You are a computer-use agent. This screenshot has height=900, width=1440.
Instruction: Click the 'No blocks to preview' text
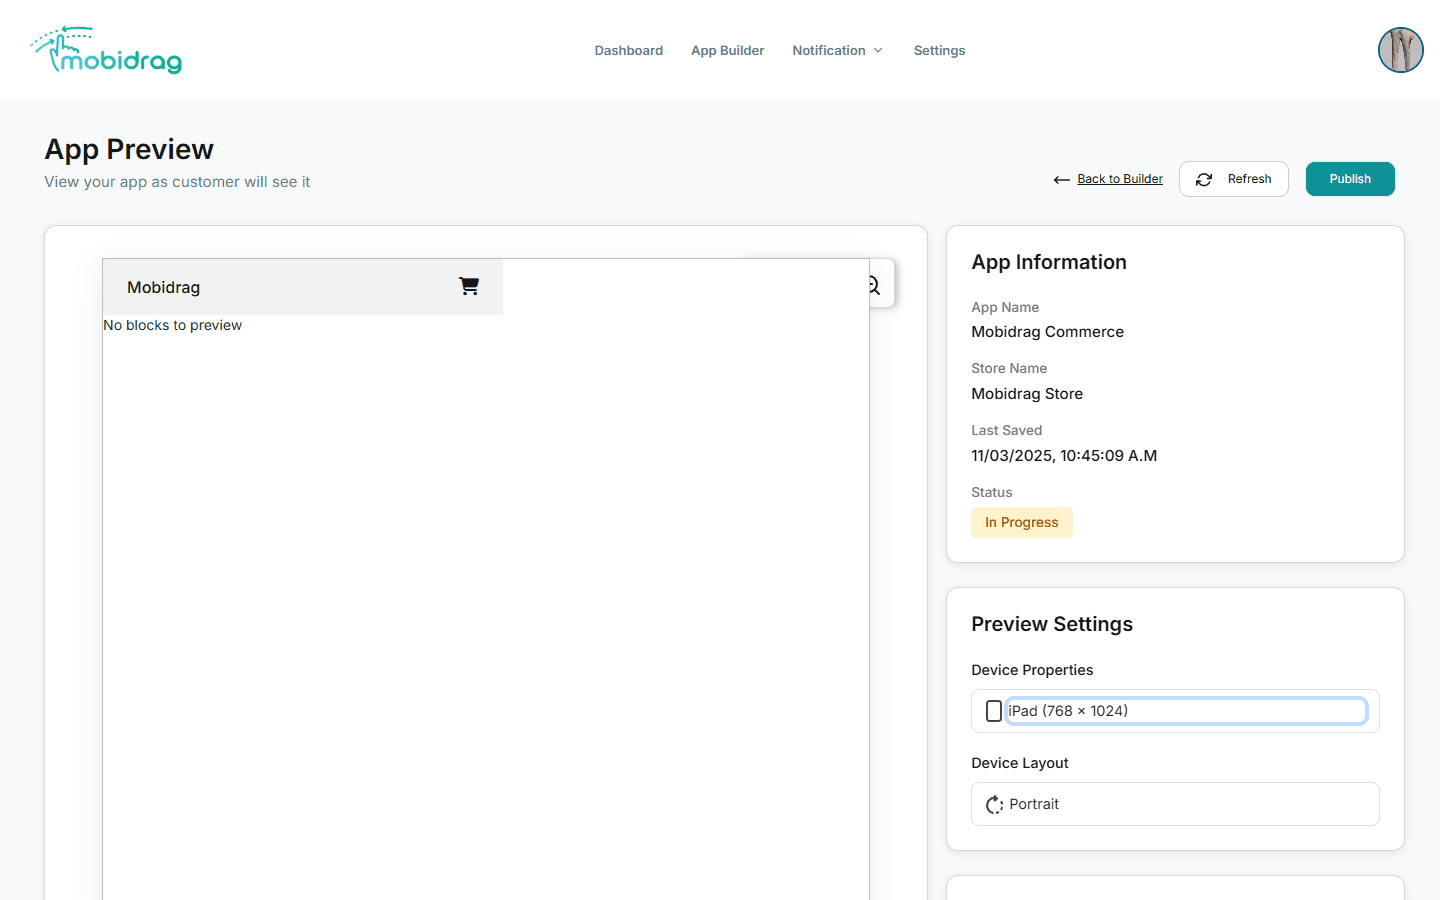pos(173,325)
